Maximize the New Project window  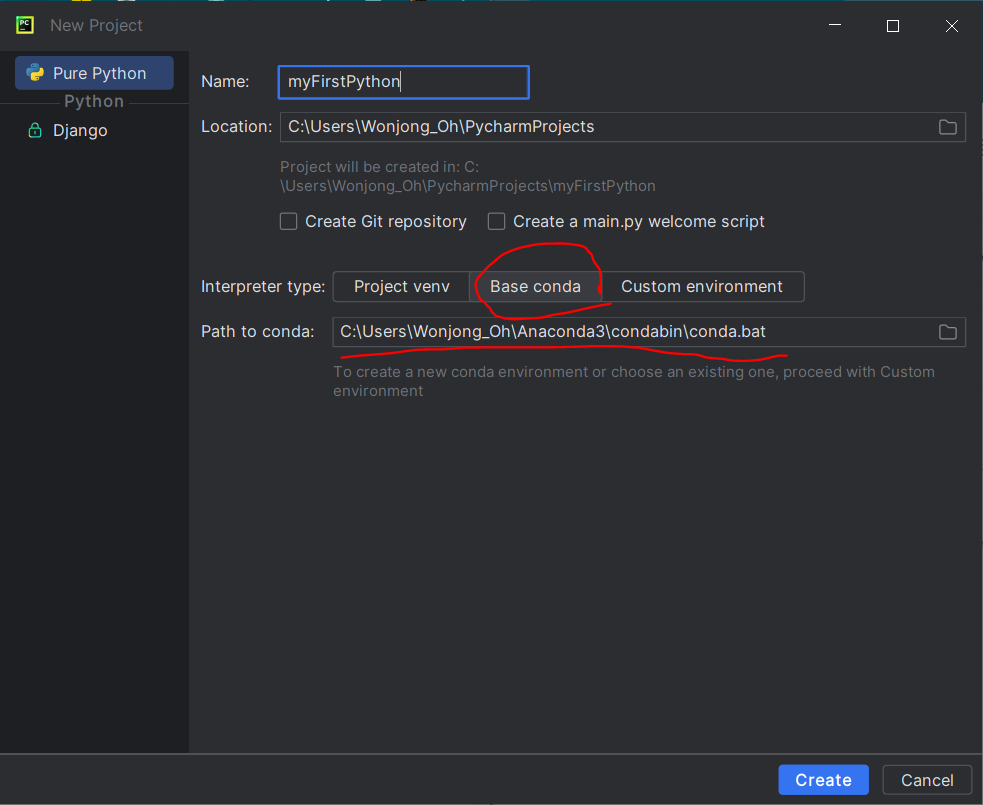893,26
